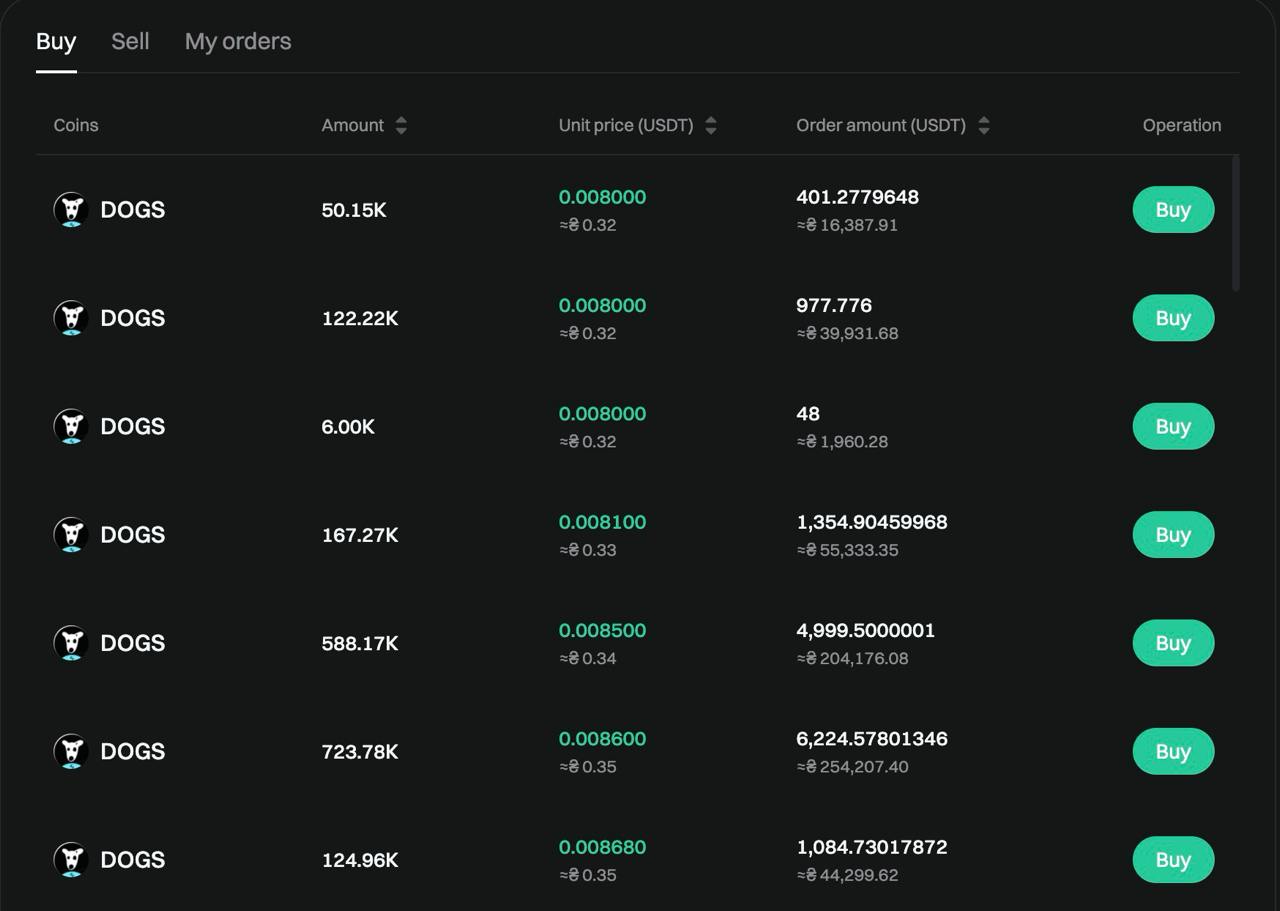The height and width of the screenshot is (911, 1280).
Task: Click ≈₴0.33 converted unit price
Action: coord(588,550)
